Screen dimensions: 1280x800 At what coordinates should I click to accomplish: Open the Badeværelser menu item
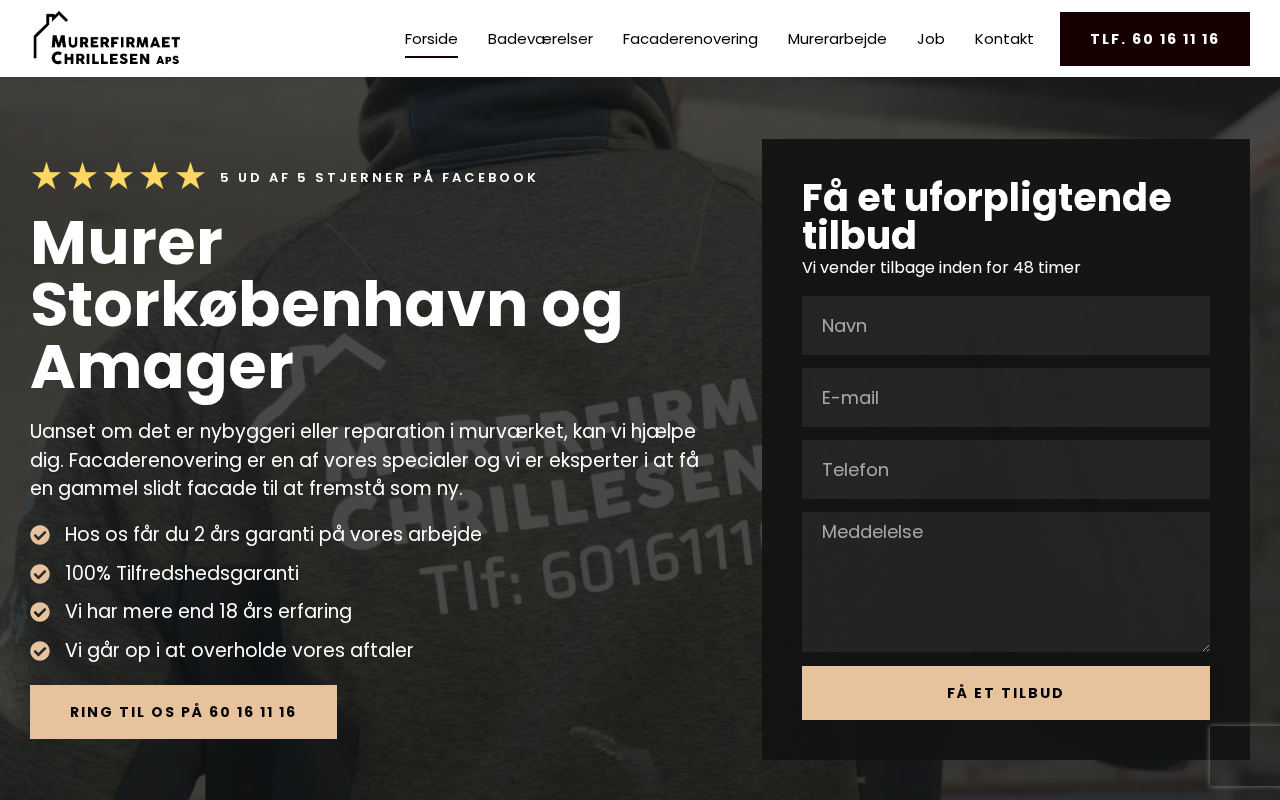(x=540, y=39)
